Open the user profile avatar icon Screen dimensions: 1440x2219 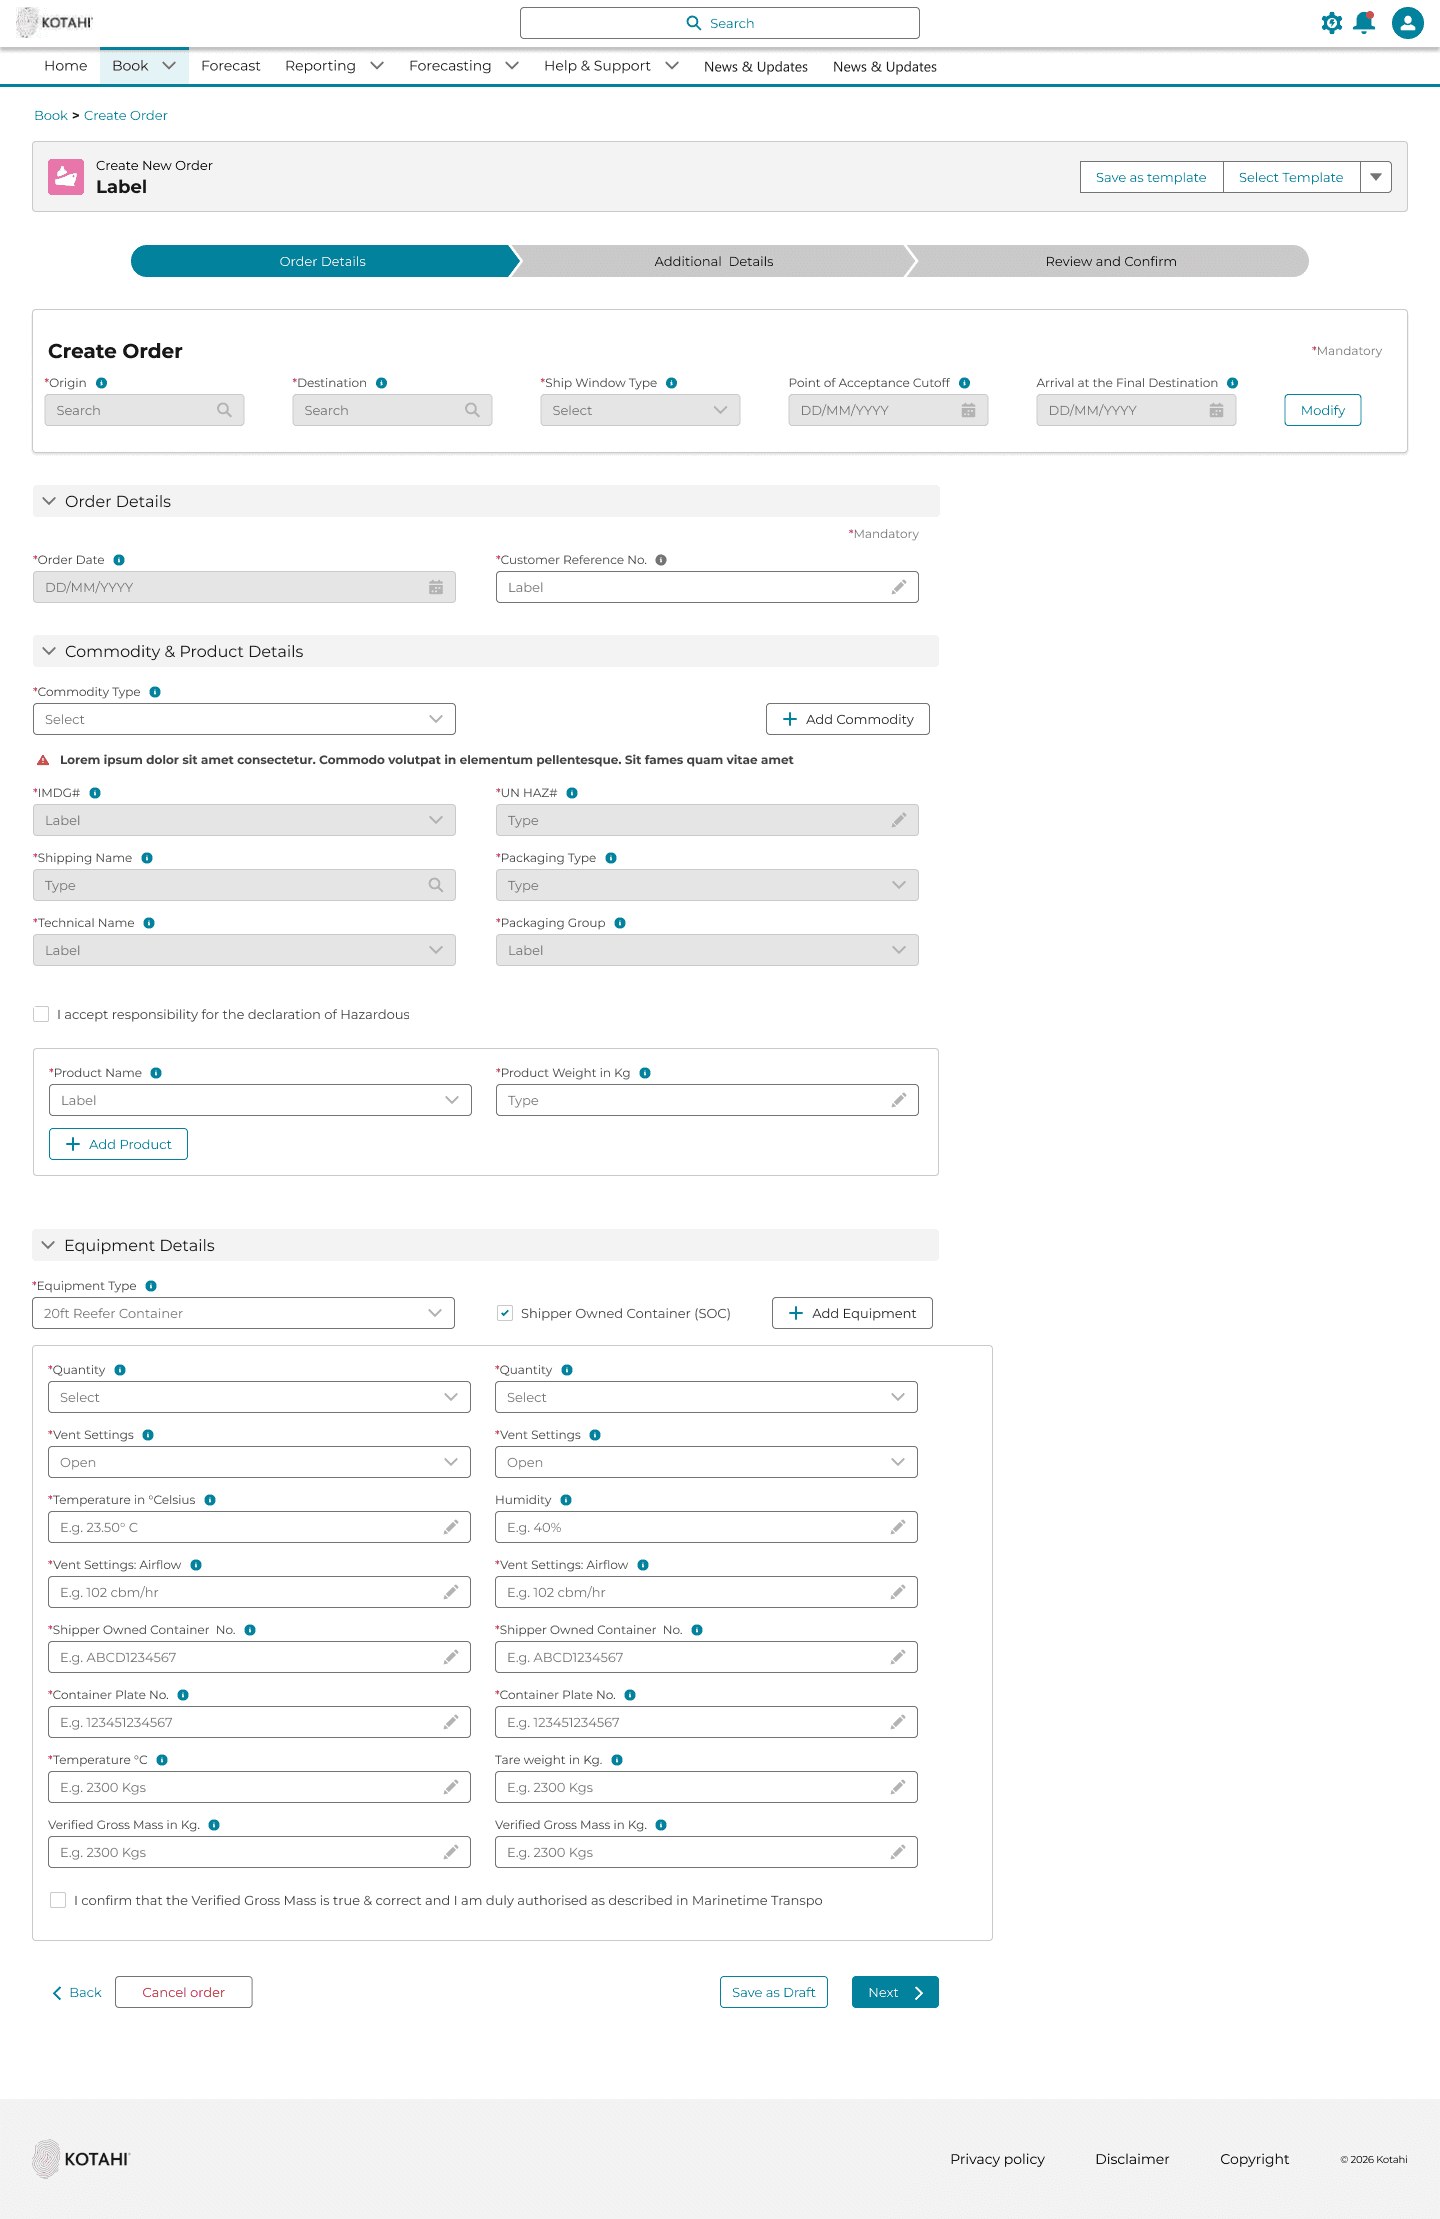pos(1408,22)
